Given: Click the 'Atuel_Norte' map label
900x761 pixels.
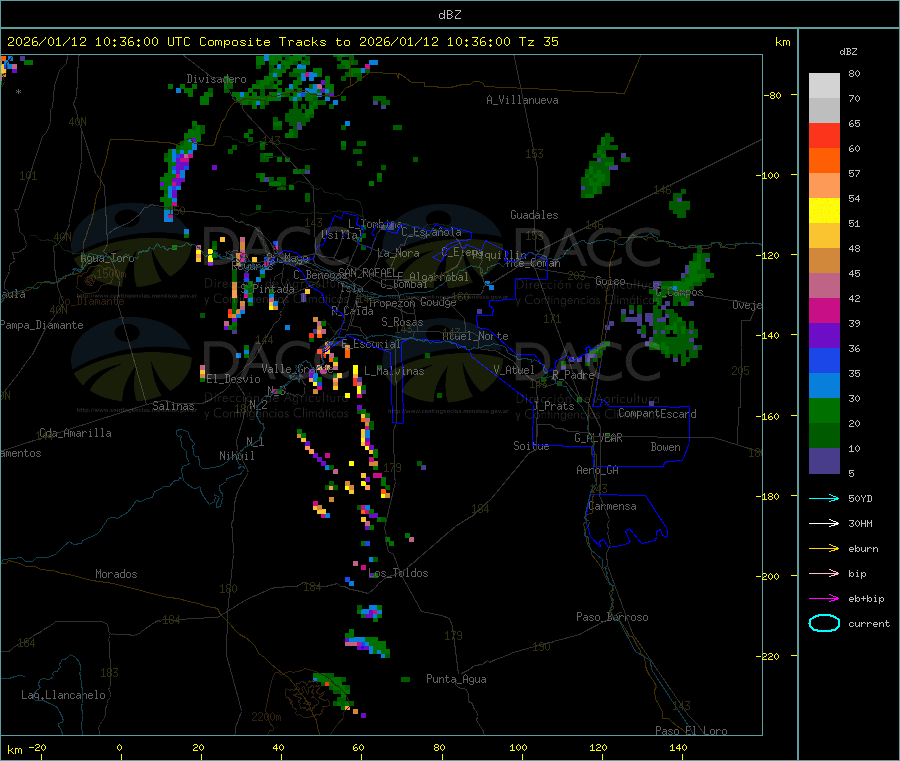Looking at the screenshot, I should [x=476, y=336].
